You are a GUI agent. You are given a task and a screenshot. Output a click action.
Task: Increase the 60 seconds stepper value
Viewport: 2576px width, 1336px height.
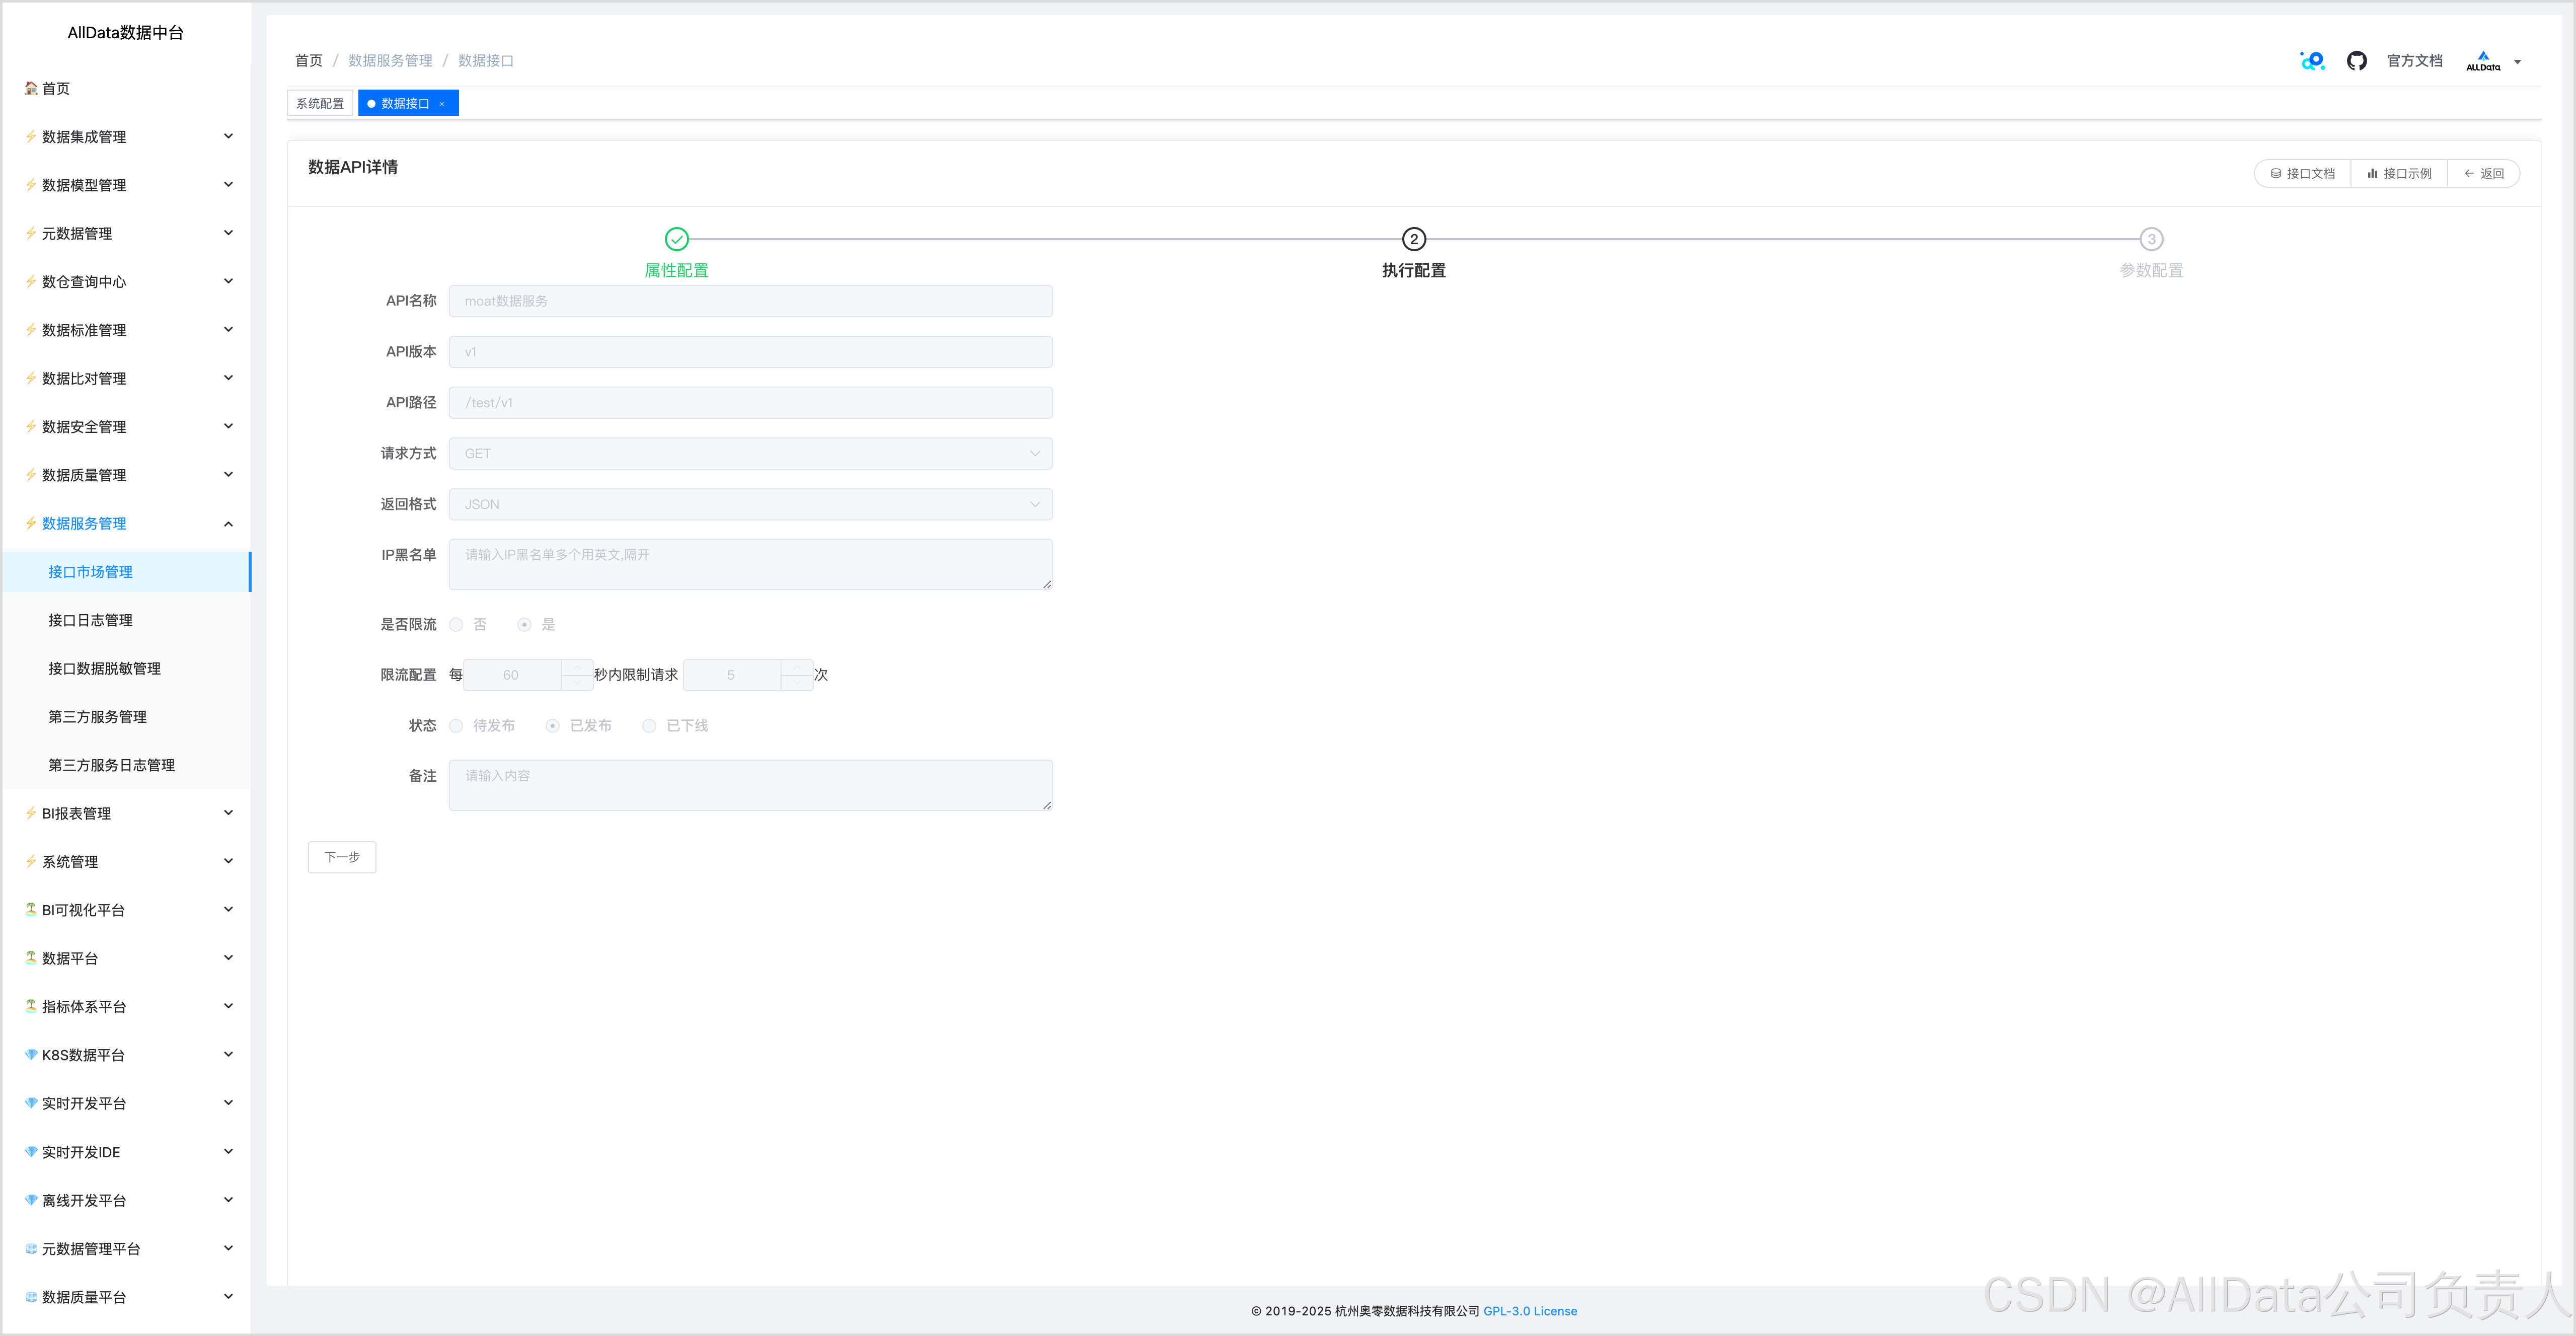577,668
